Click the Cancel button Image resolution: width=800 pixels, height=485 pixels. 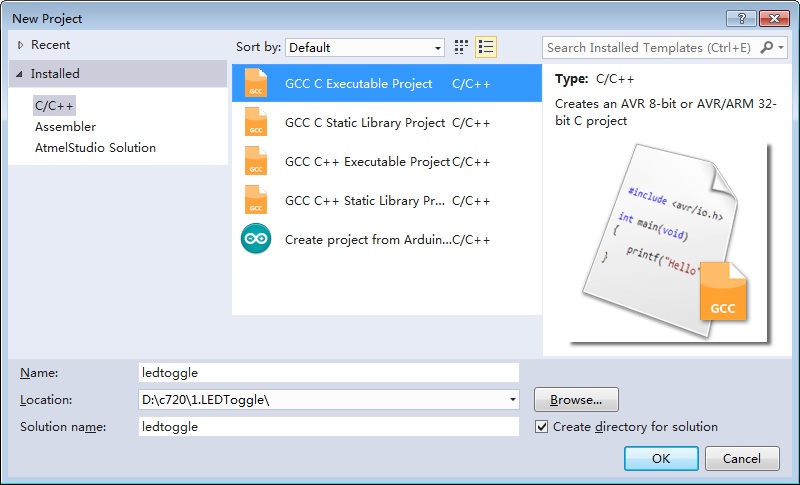[742, 458]
